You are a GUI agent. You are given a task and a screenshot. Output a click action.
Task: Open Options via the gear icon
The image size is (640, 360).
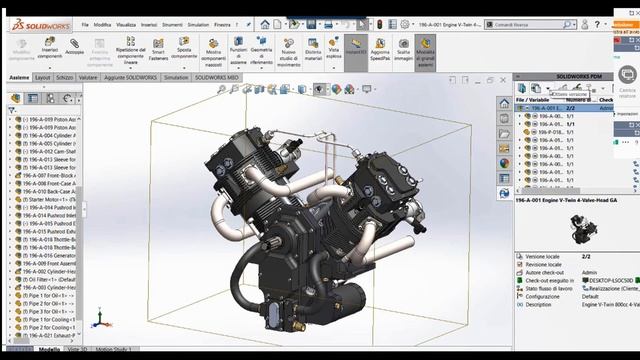tap(404, 24)
